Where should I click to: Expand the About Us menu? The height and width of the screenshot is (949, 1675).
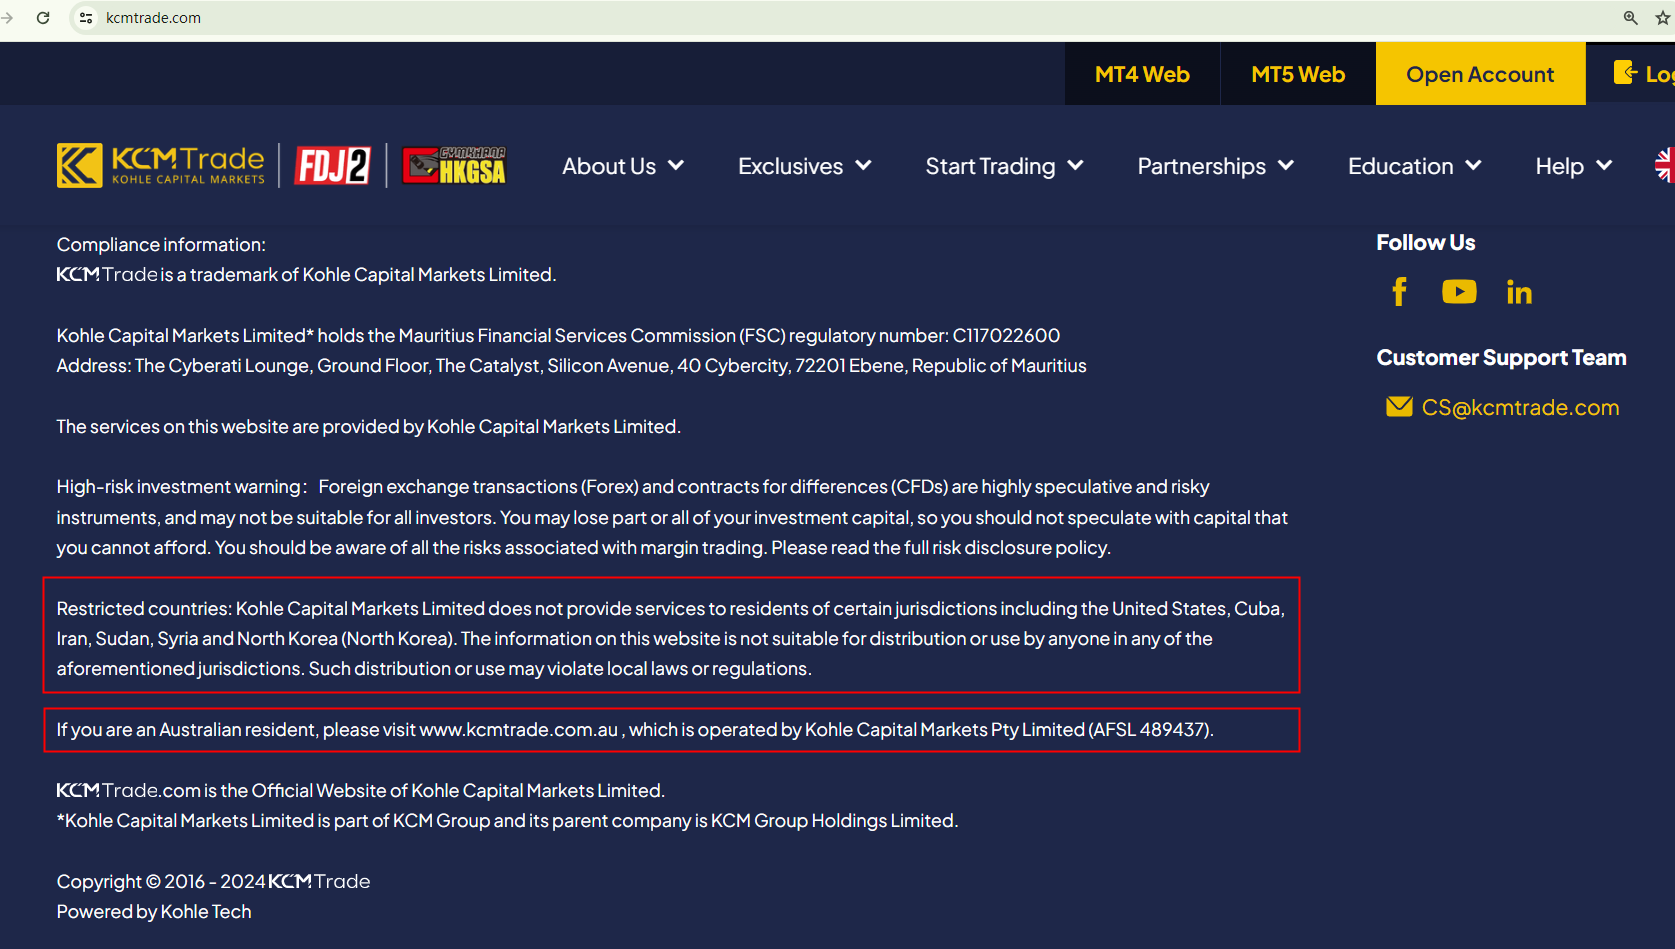(x=623, y=166)
